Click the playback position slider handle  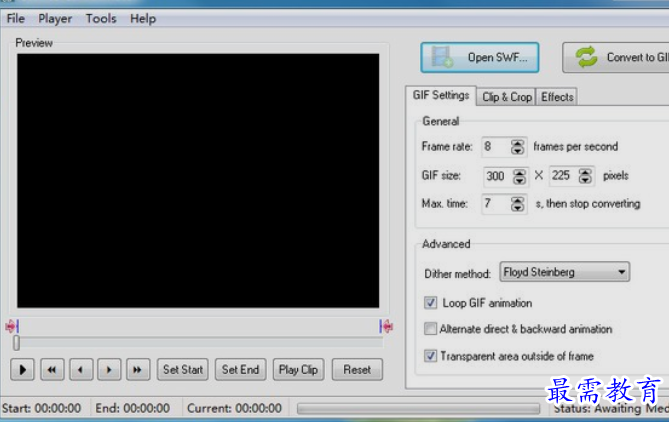pyautogui.click(x=16, y=343)
